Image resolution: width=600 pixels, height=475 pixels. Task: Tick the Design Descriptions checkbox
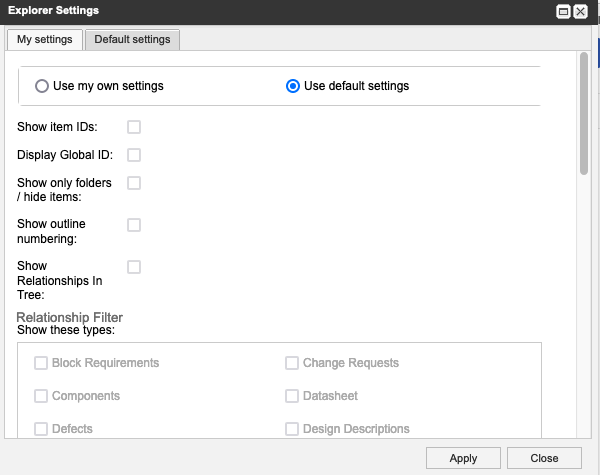(x=292, y=429)
